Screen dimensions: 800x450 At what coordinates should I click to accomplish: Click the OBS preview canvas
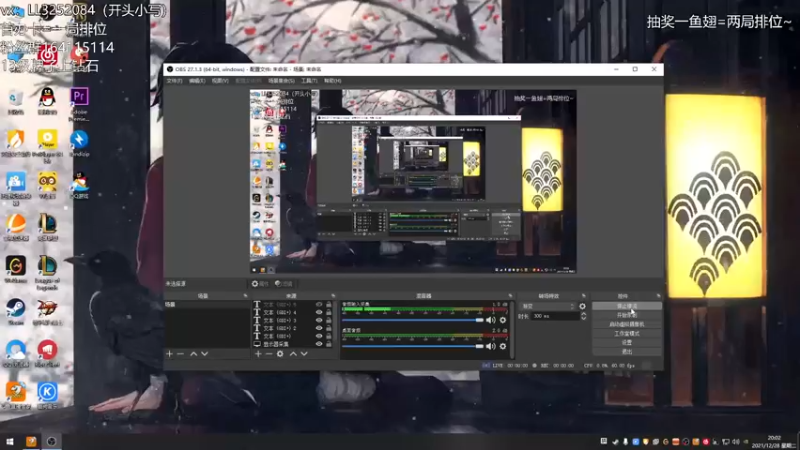pyautogui.click(x=413, y=181)
